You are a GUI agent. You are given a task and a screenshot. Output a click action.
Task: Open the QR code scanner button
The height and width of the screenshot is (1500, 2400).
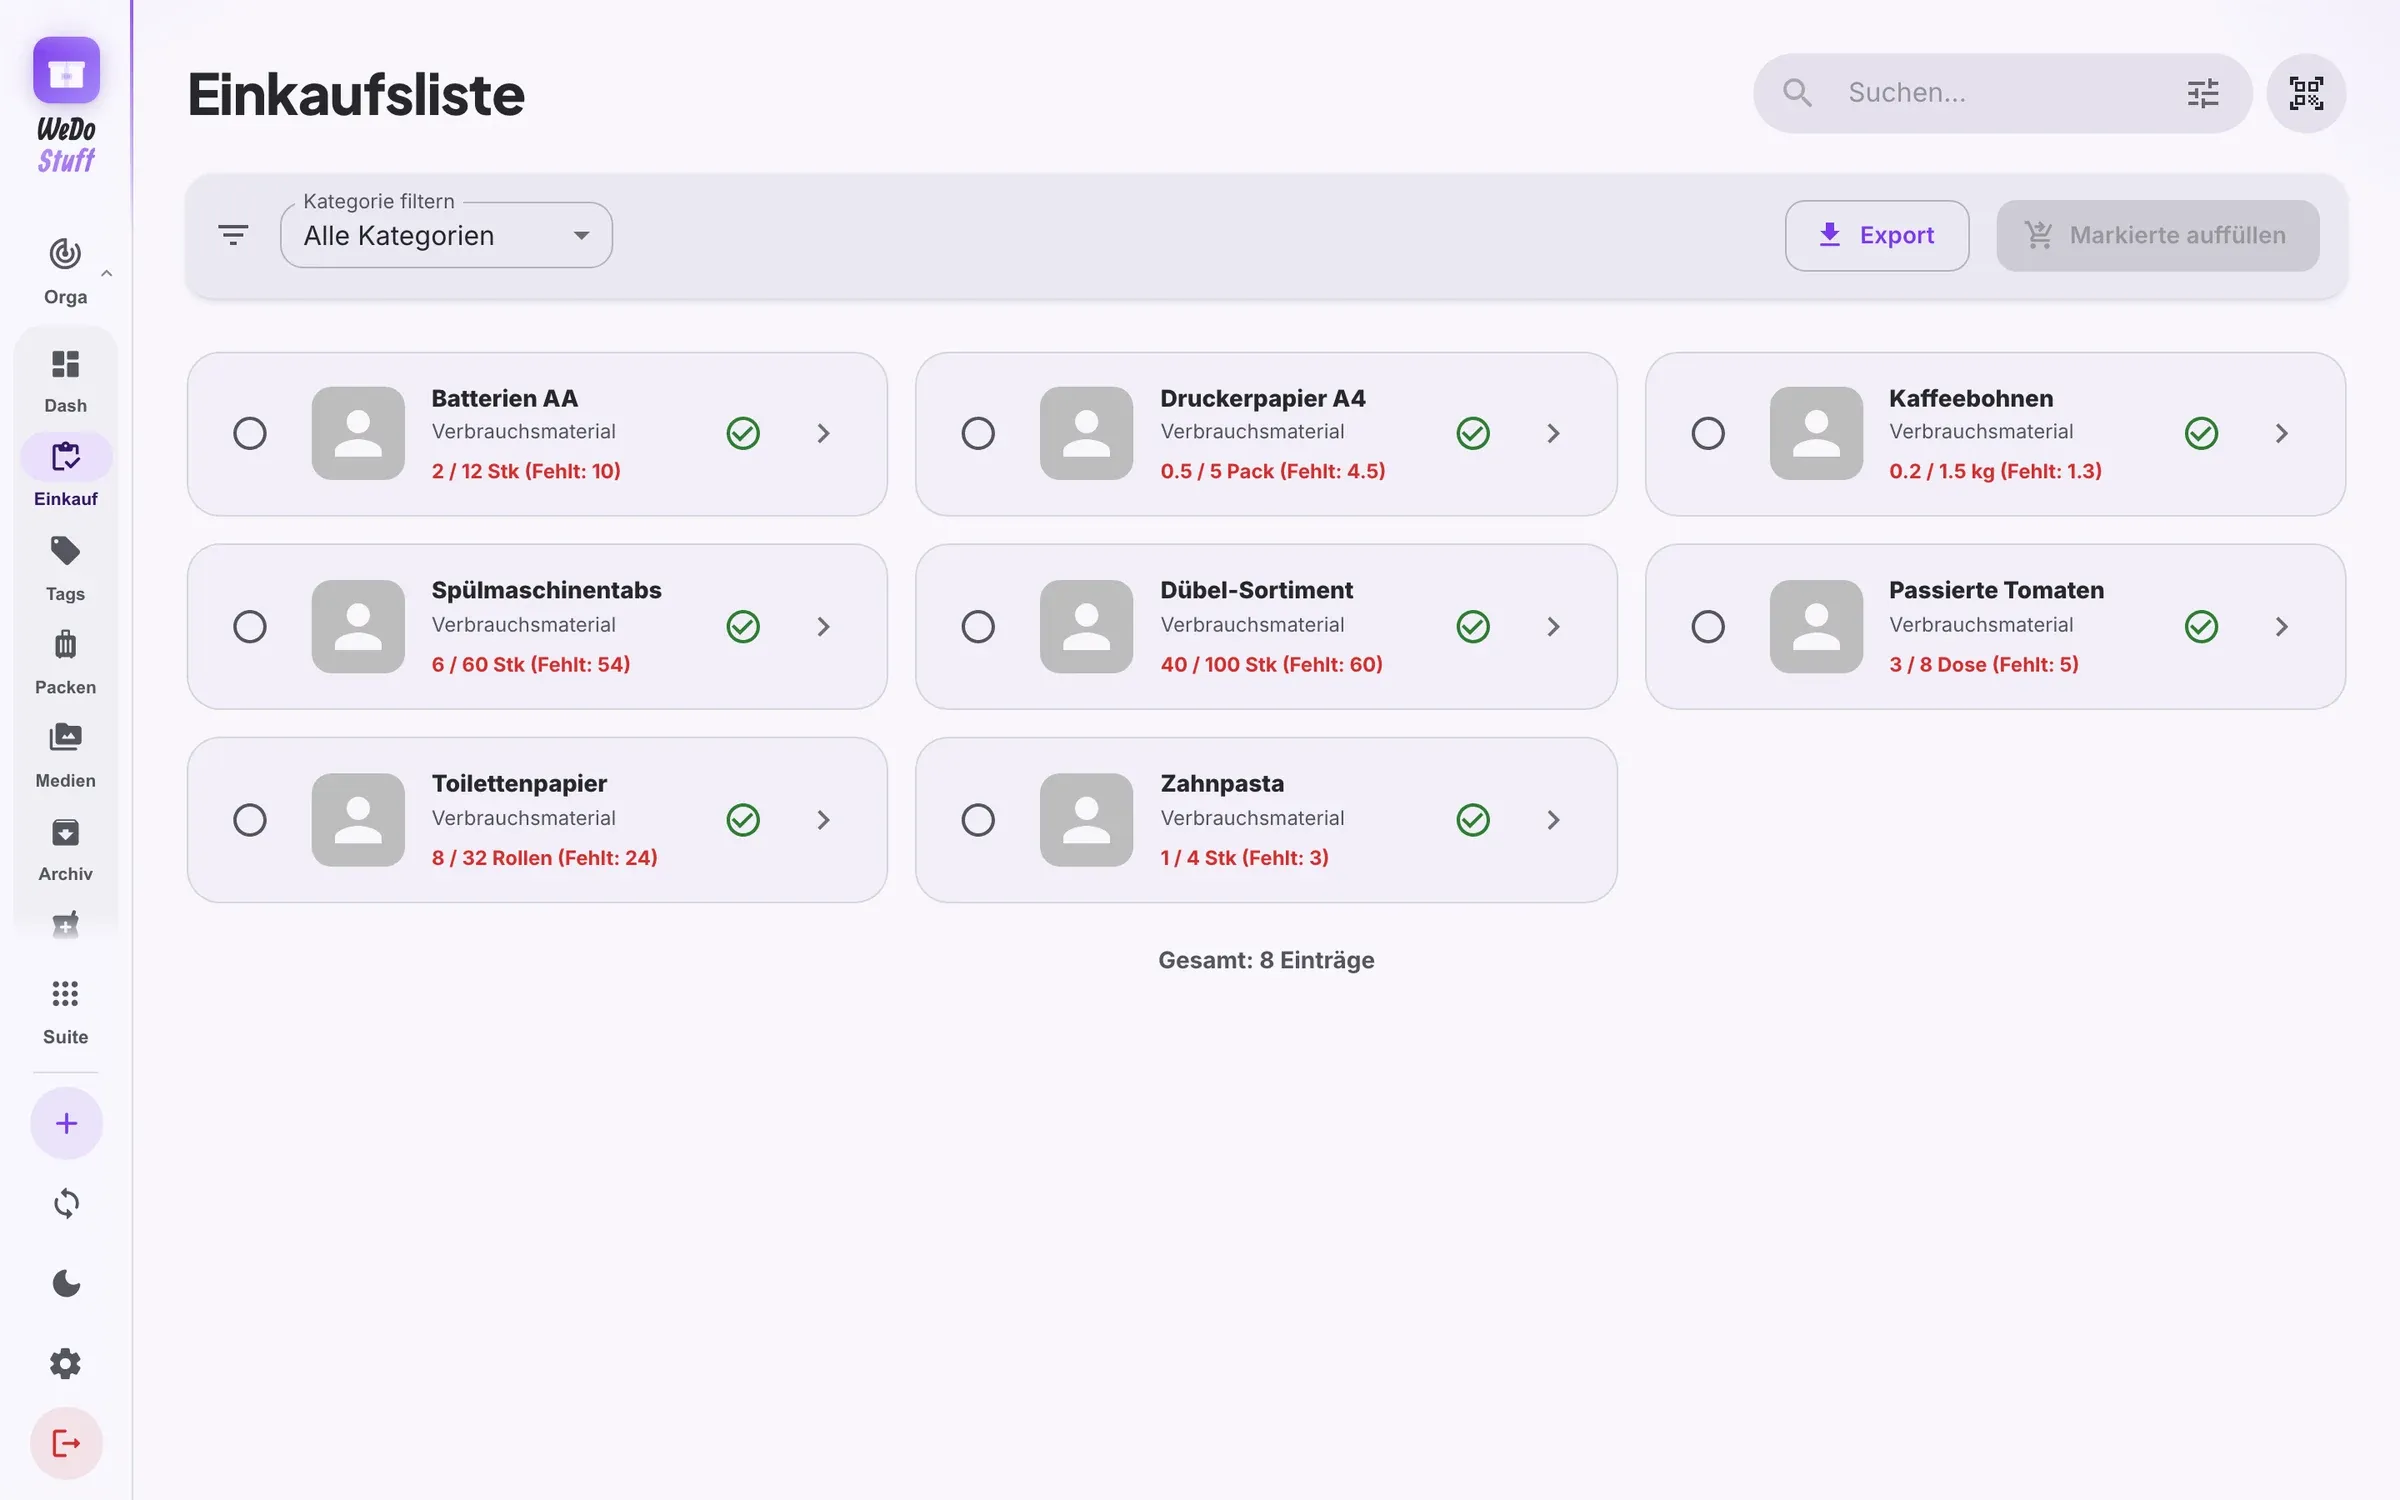tap(2306, 93)
